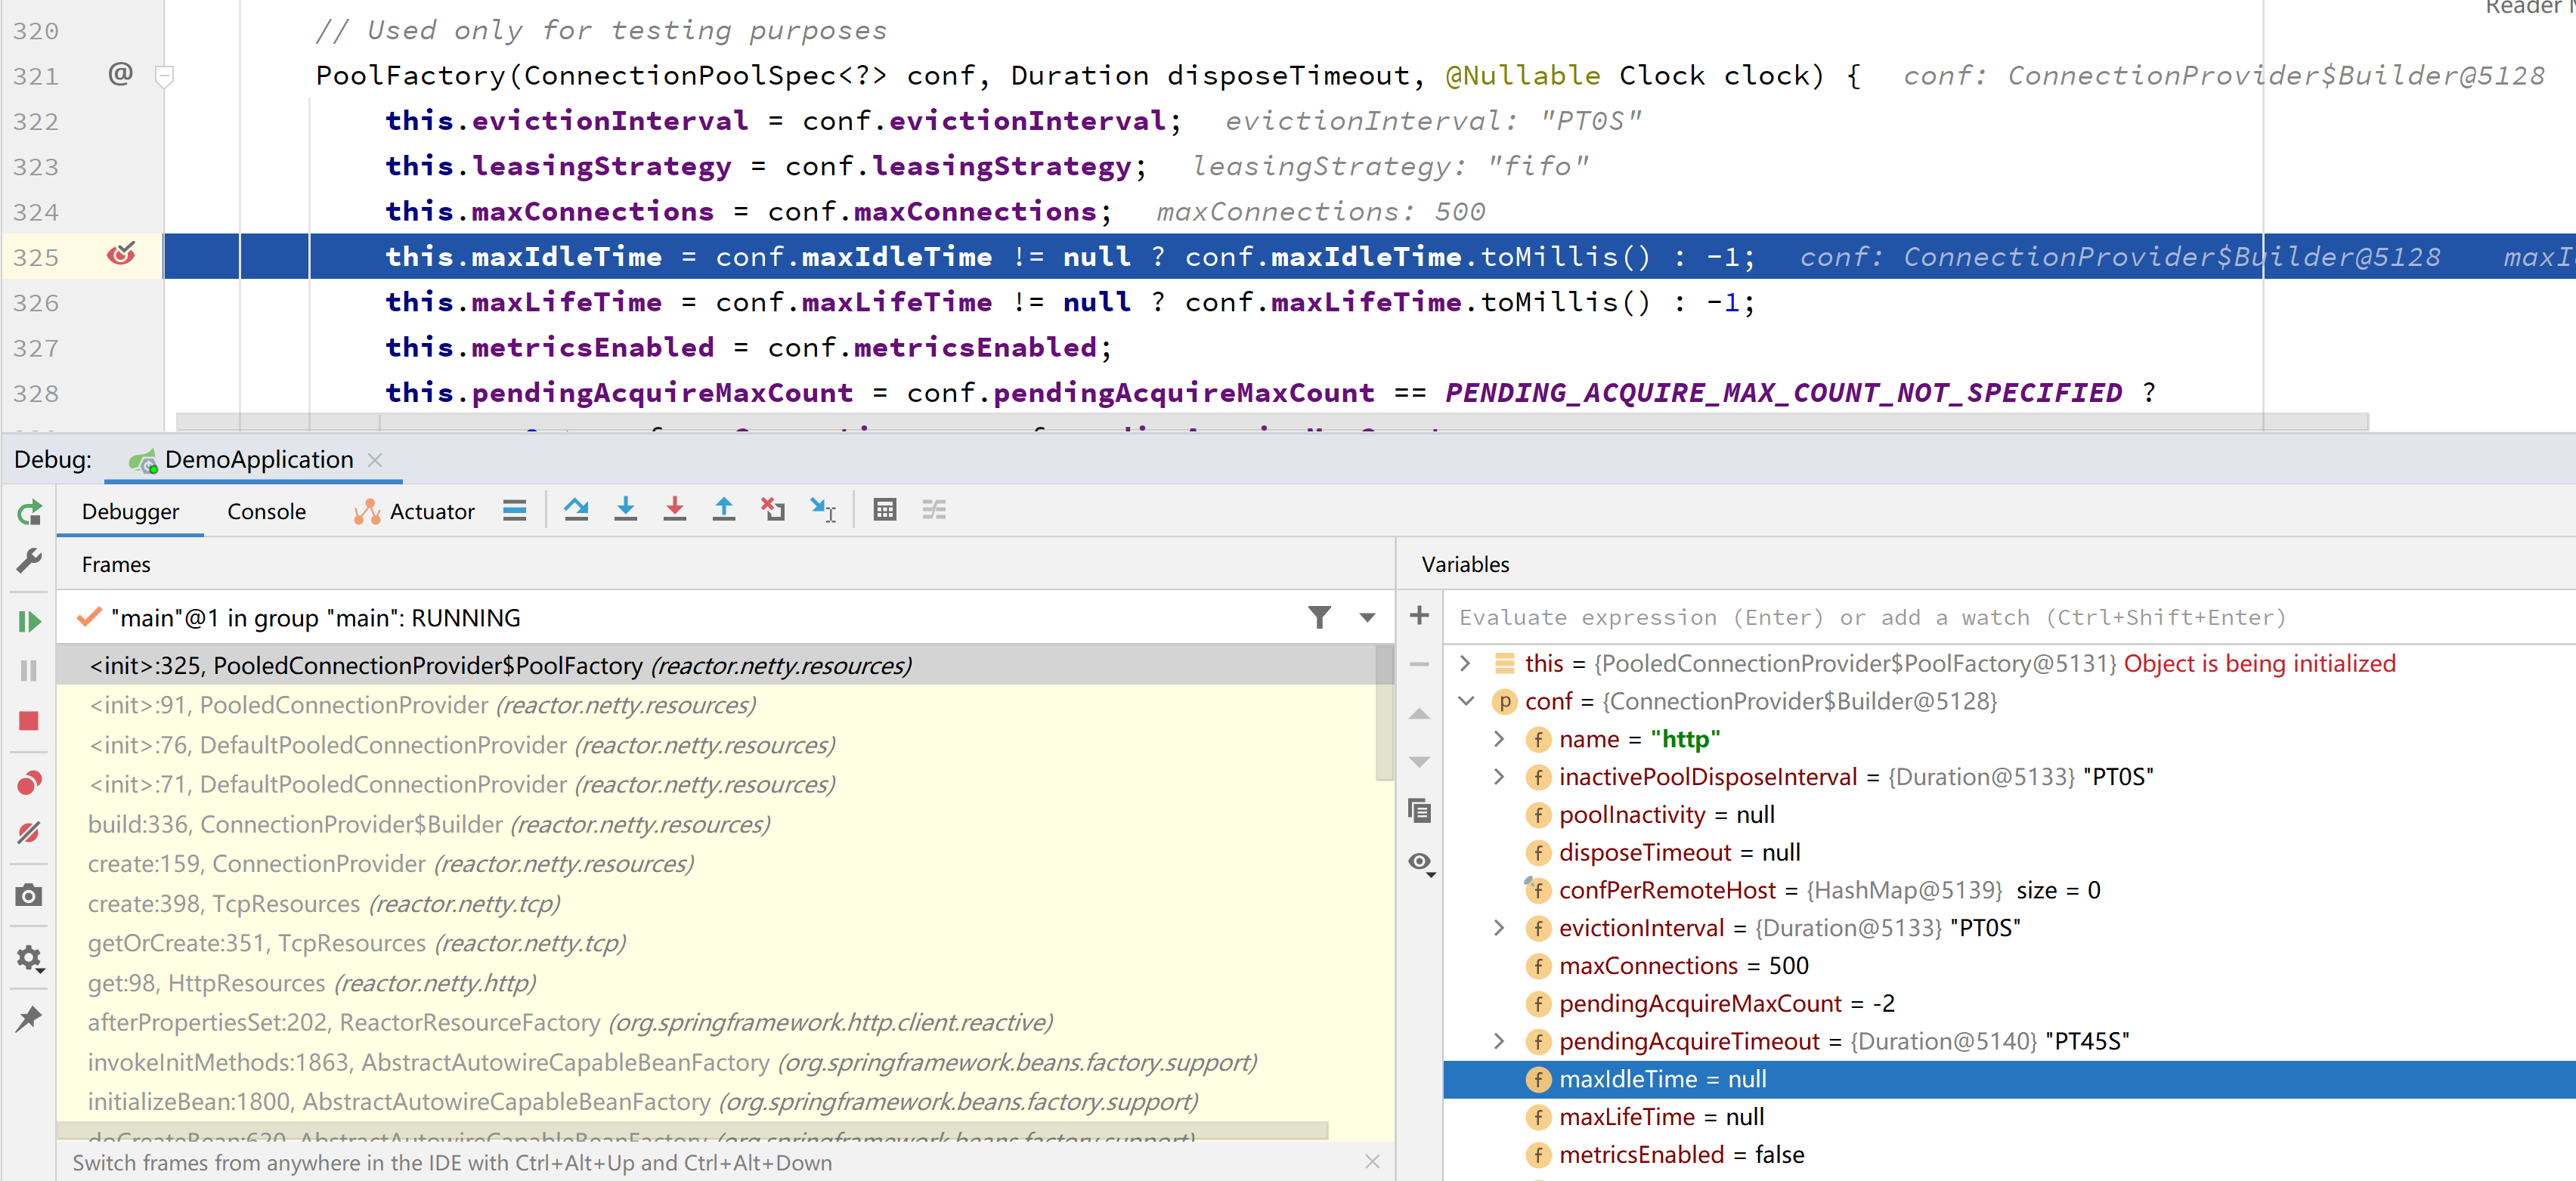Click the Stop red square icon

click(x=29, y=721)
